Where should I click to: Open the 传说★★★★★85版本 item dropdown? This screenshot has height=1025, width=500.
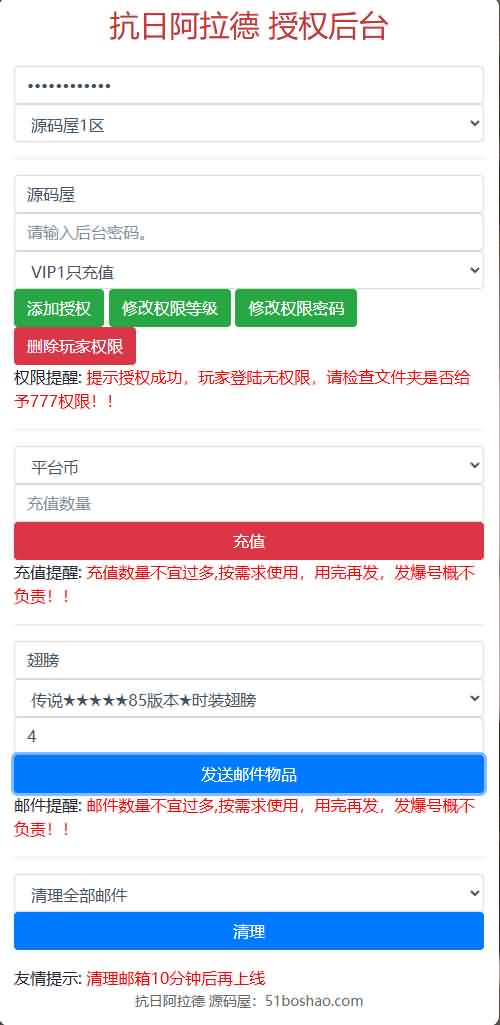point(248,698)
